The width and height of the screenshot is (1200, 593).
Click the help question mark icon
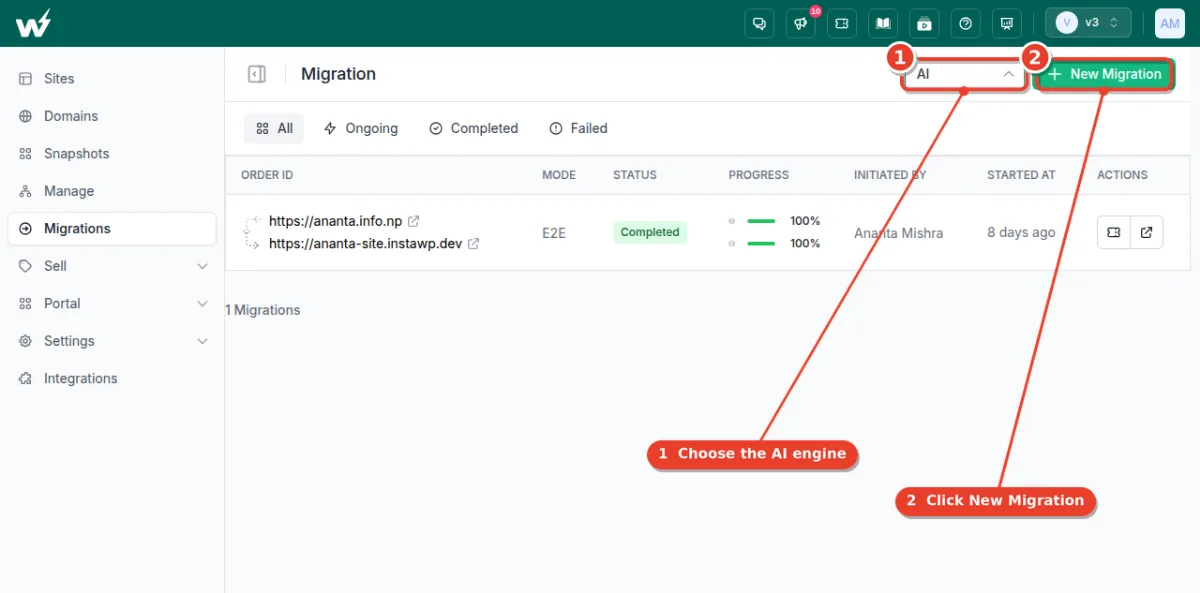(x=965, y=23)
